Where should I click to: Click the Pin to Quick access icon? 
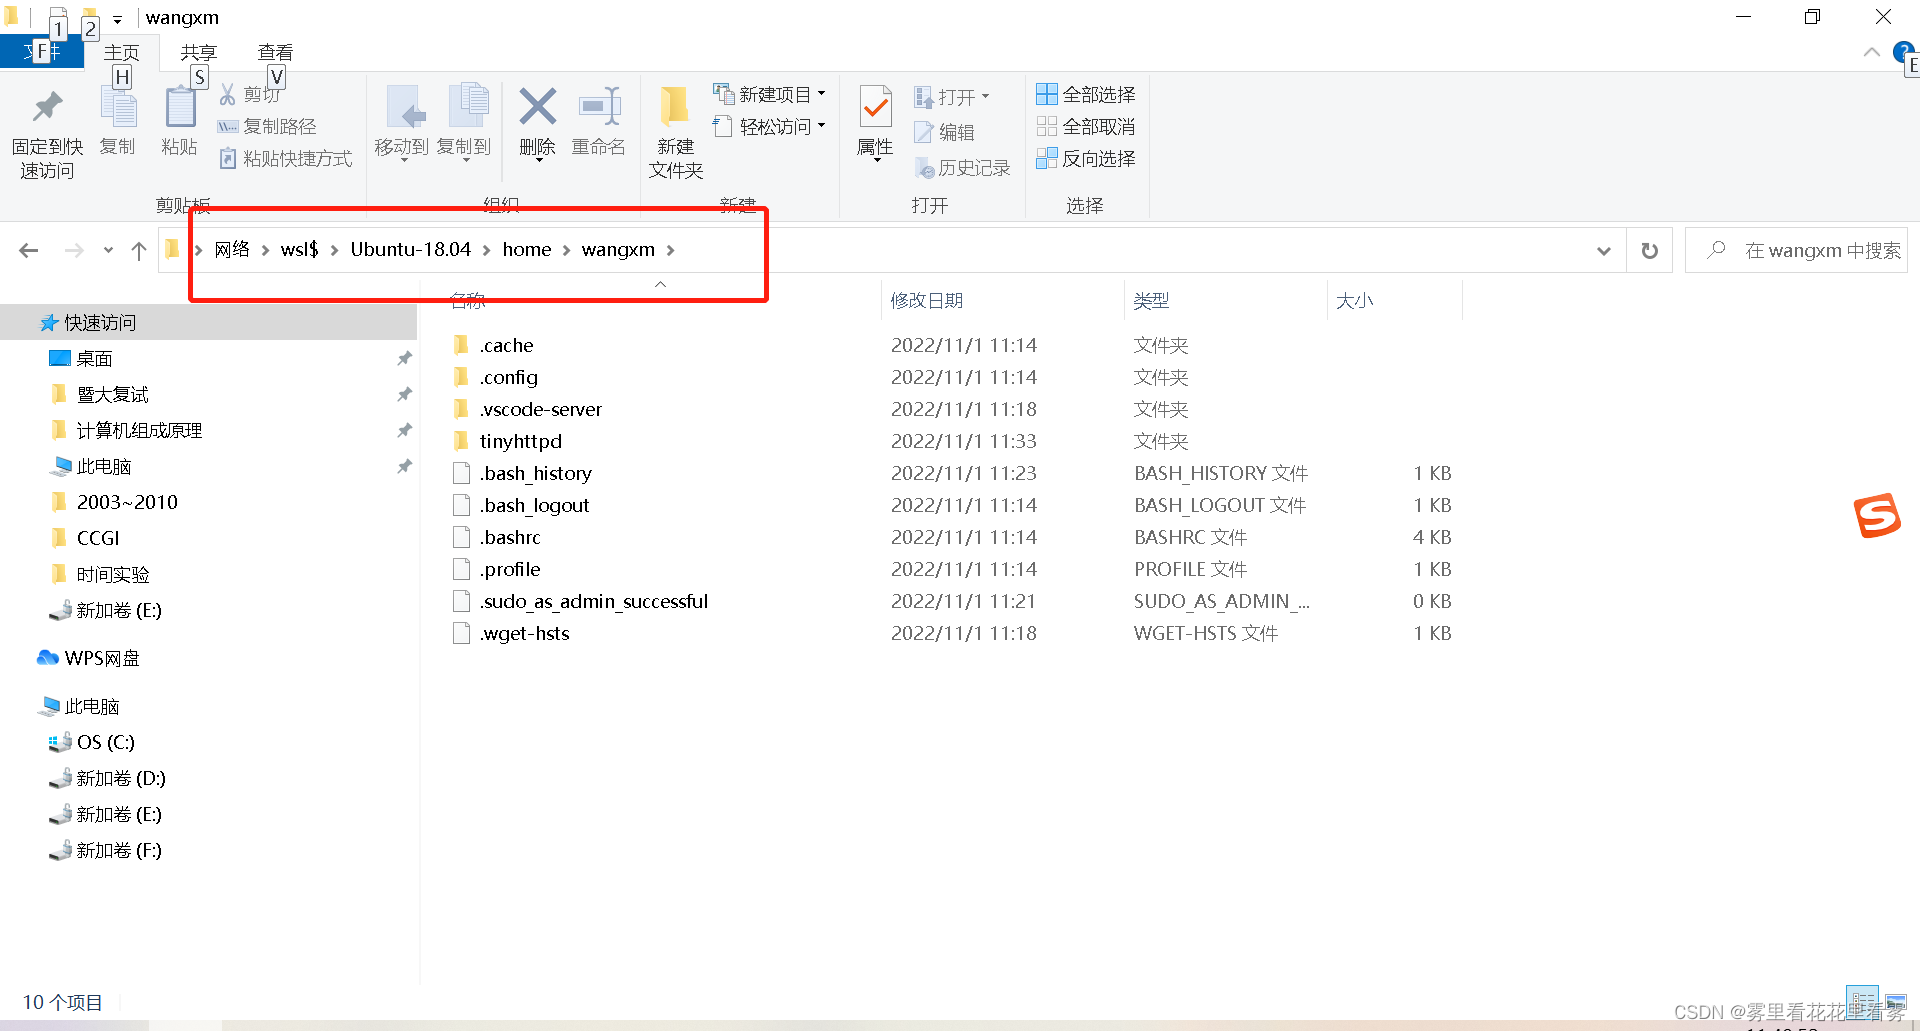(47, 108)
